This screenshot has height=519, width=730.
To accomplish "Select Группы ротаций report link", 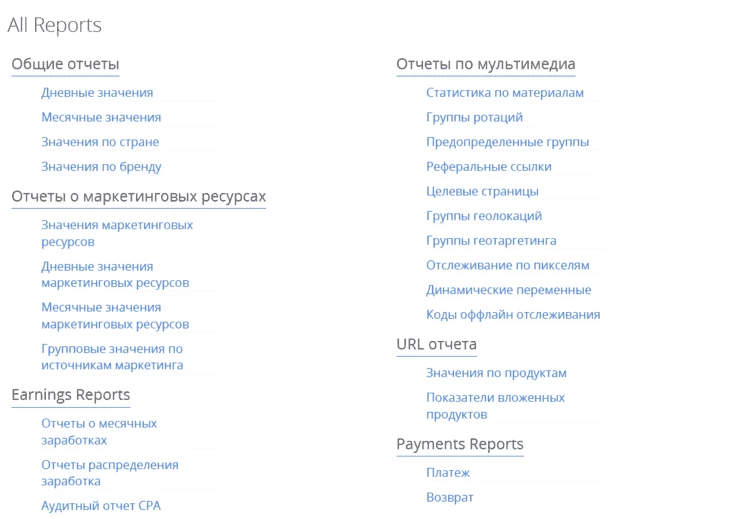I will click(x=474, y=117).
